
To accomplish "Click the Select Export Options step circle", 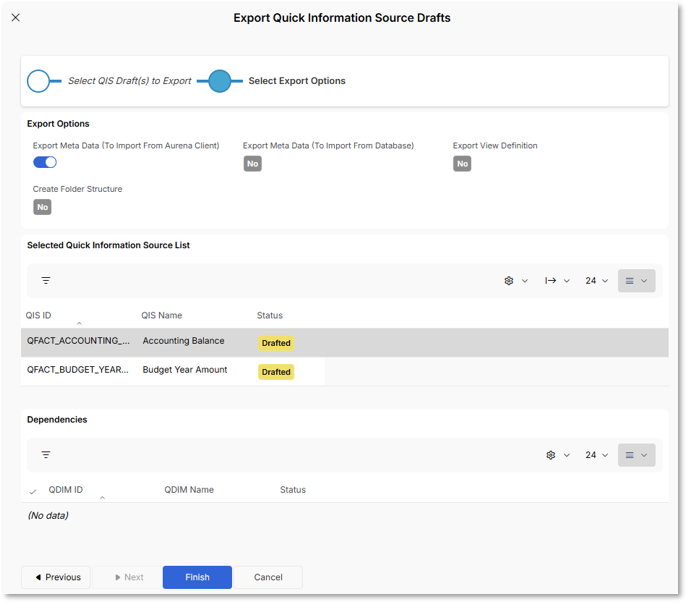I will click(x=220, y=81).
